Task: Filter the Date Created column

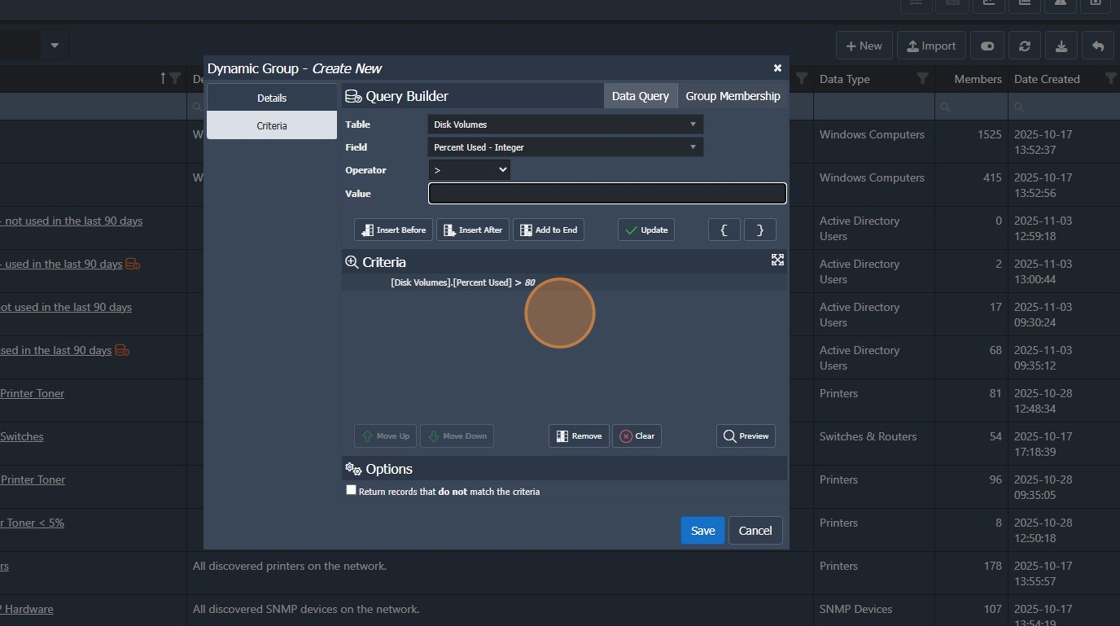Action: coord(1111,79)
